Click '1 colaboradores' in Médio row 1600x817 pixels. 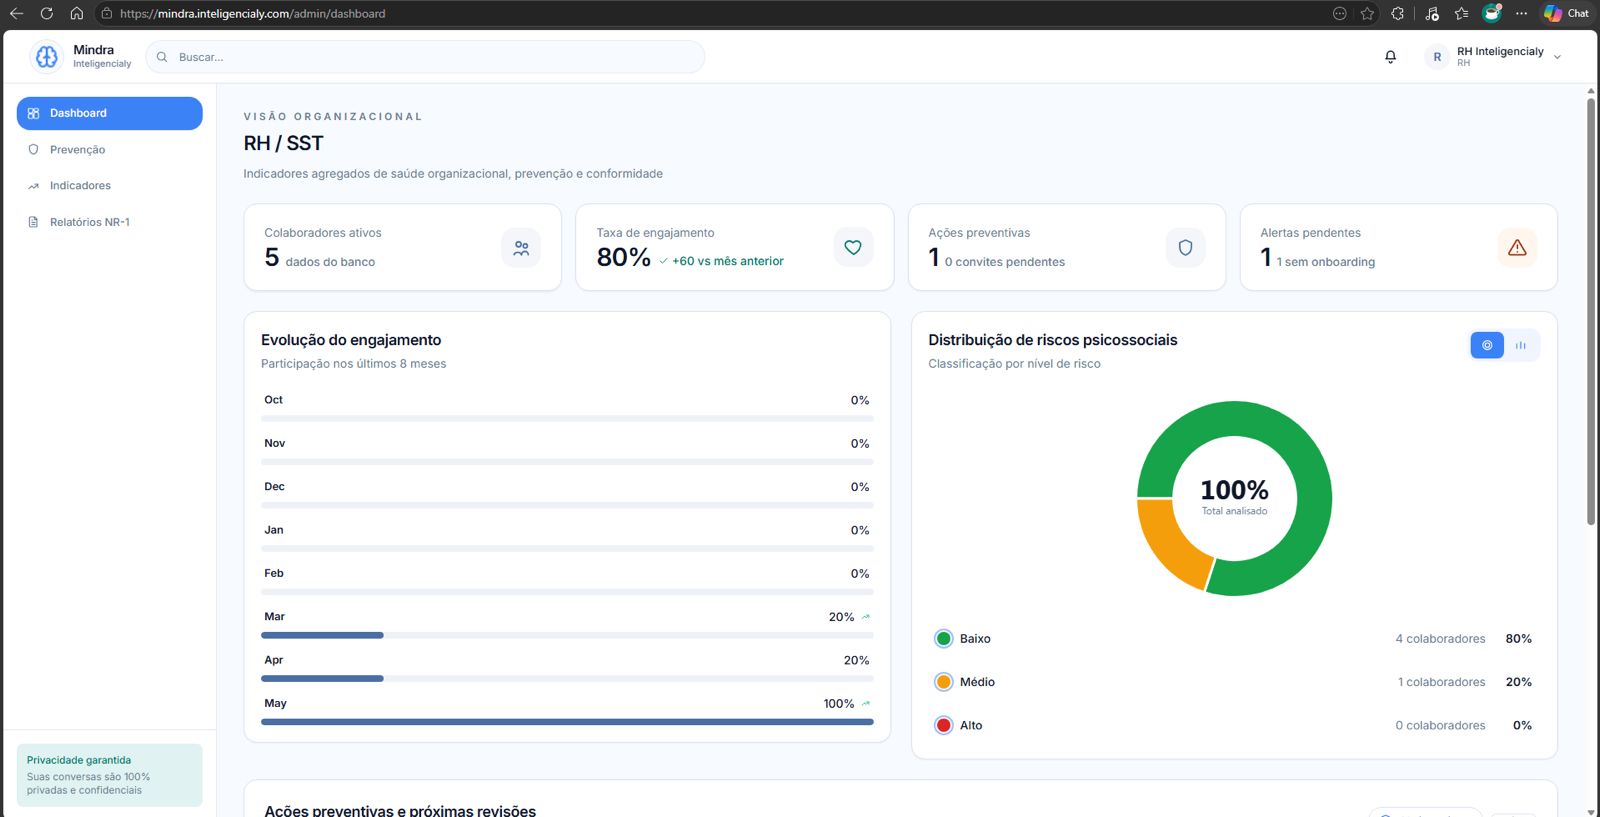coord(1441,682)
